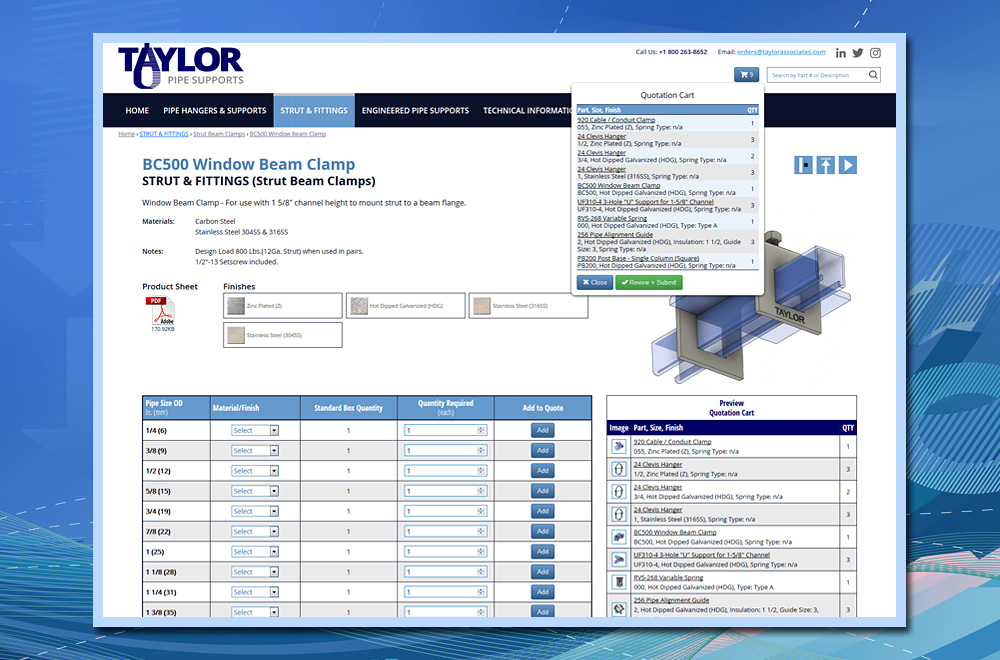Open Material/Finish dropdown for 5/8 (15) row
This screenshot has width=1000, height=660.
point(255,491)
